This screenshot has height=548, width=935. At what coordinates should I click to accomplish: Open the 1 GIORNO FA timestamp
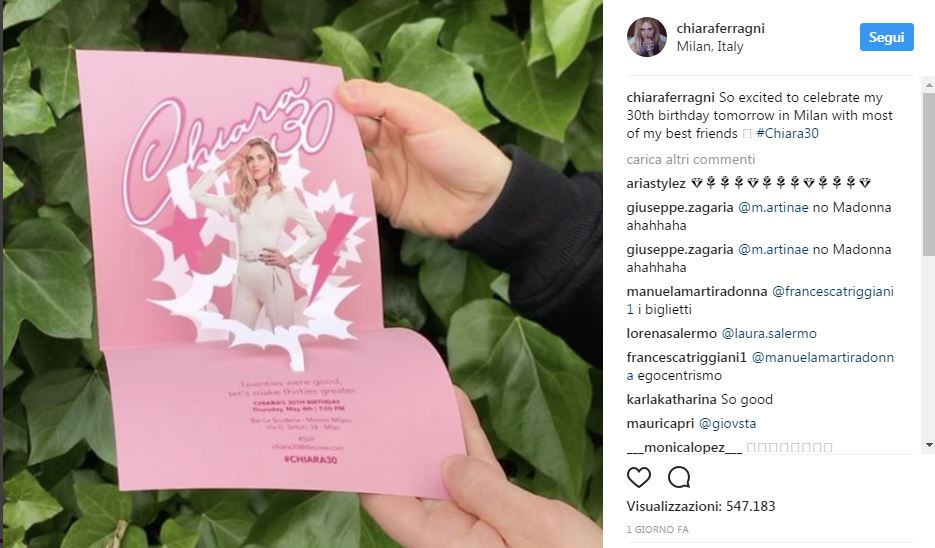tap(657, 530)
